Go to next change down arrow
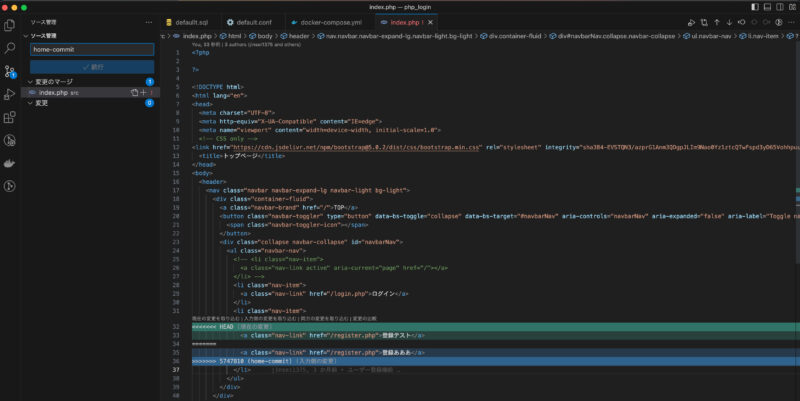The width and height of the screenshot is (800, 401). click(x=729, y=22)
